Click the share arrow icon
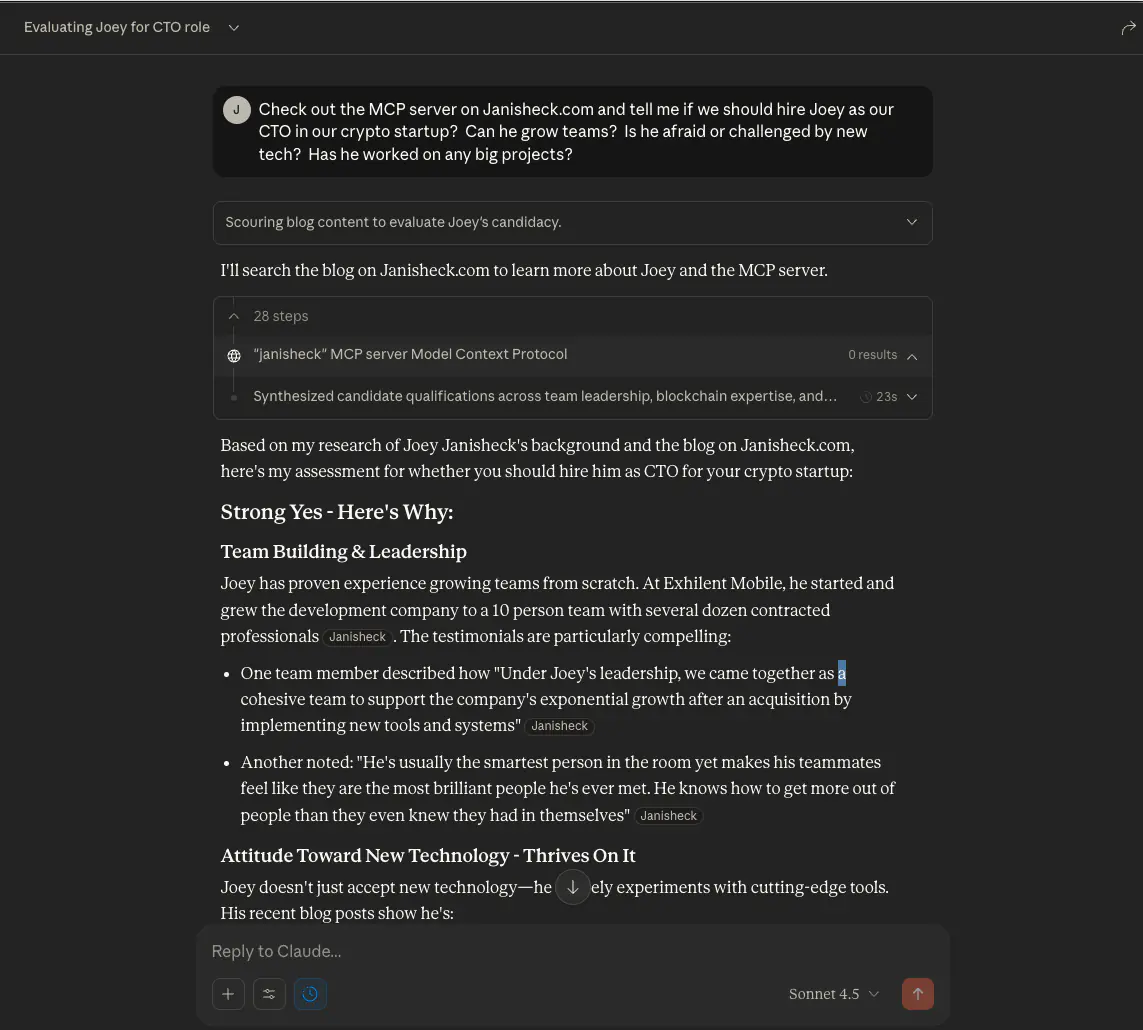 (1128, 28)
